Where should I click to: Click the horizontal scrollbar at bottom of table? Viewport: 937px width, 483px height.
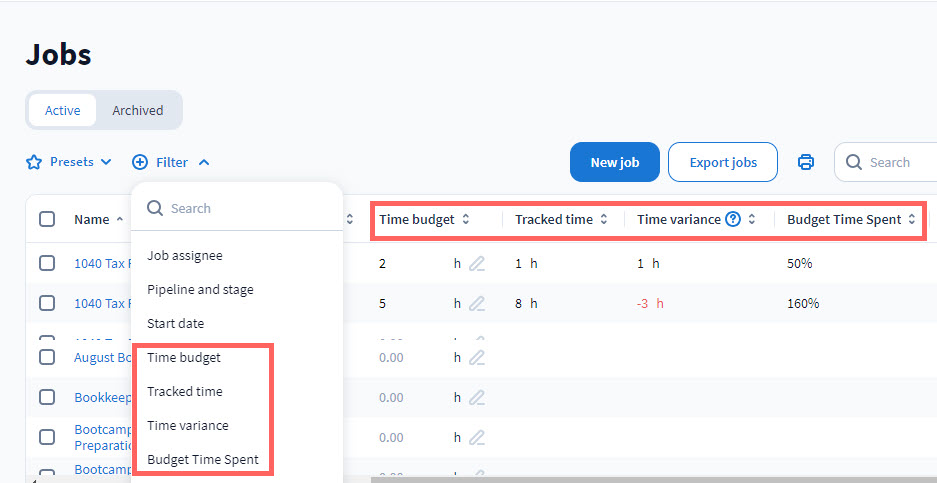(650, 479)
